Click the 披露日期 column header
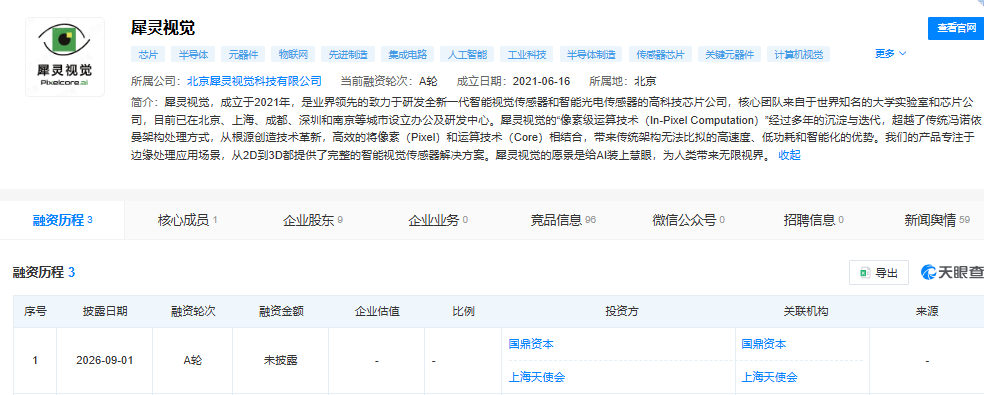 pyautogui.click(x=105, y=311)
